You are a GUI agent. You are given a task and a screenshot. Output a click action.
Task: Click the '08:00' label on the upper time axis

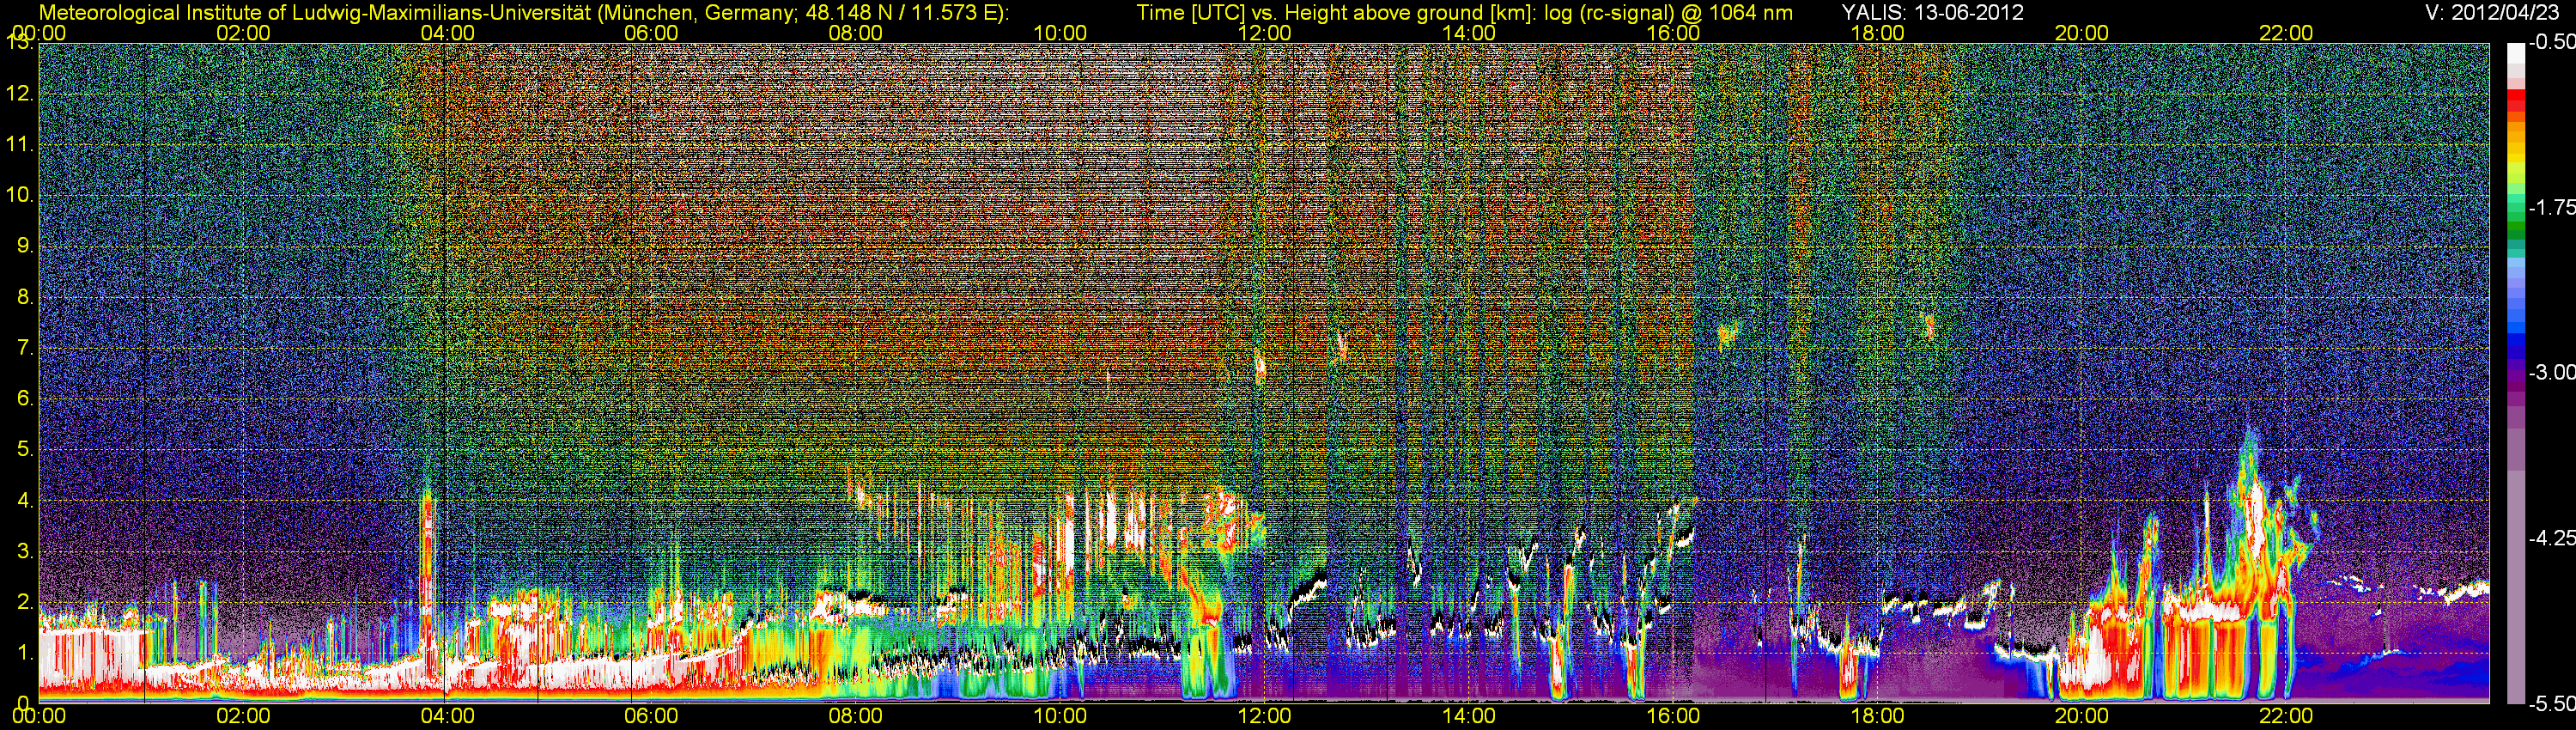pos(856,33)
